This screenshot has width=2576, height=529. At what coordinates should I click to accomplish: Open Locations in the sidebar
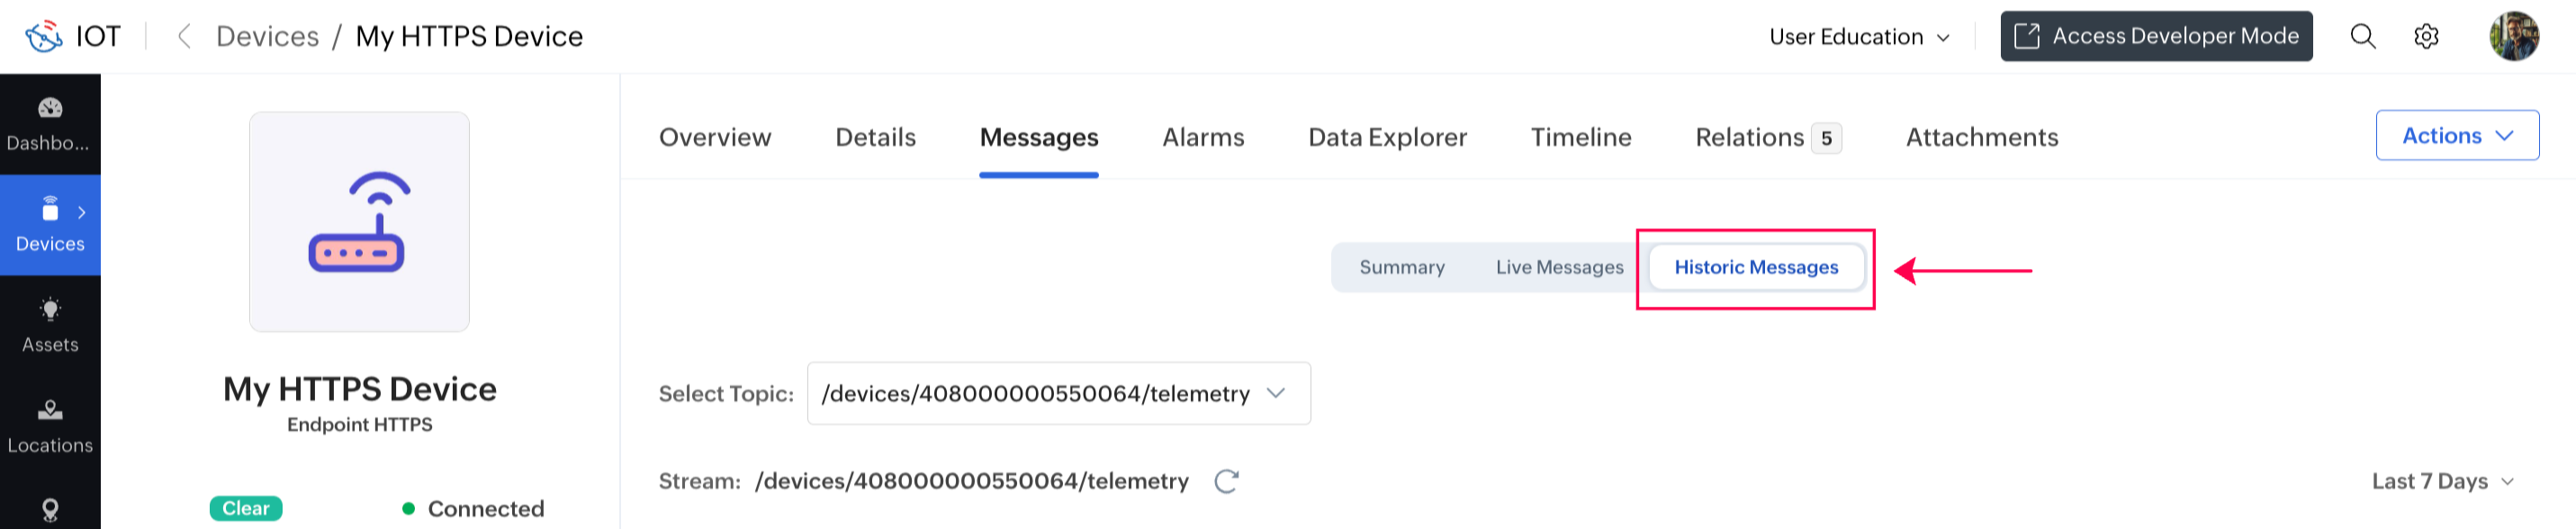(50, 426)
